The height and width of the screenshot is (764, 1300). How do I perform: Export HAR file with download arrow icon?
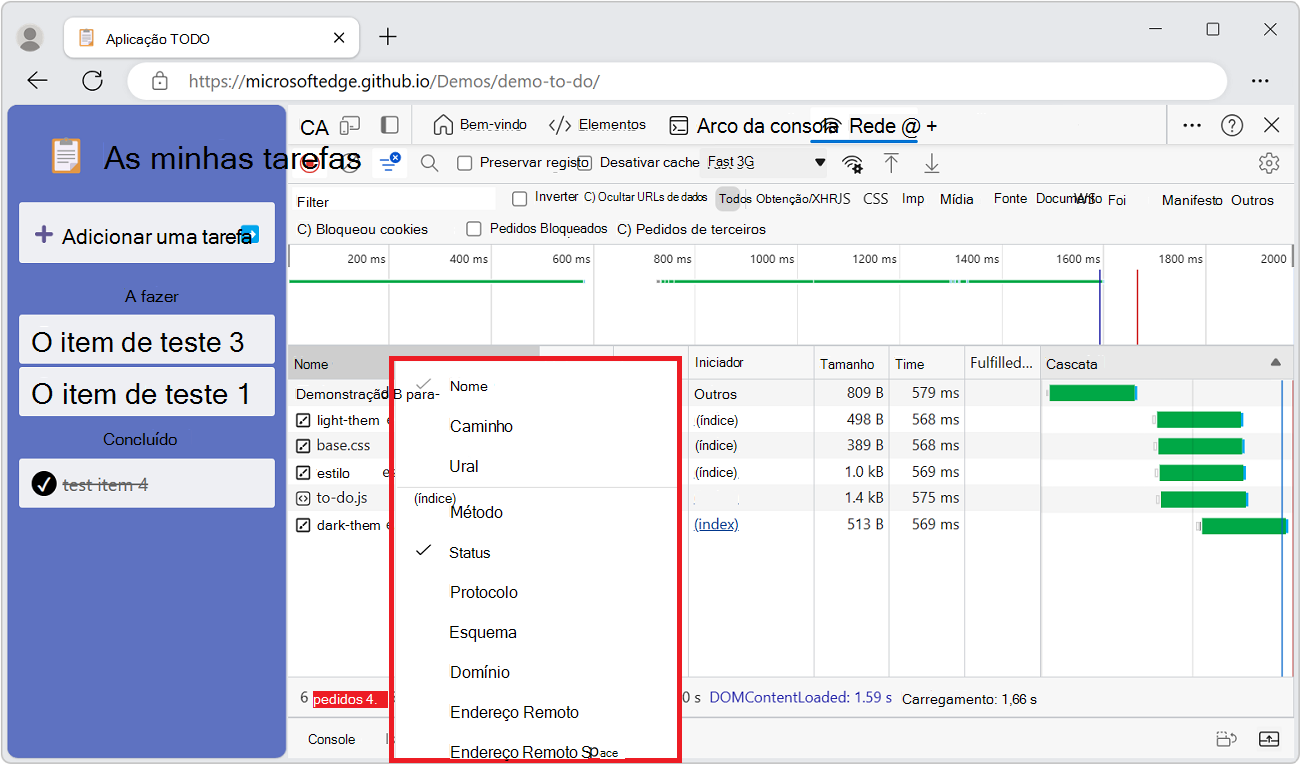pos(931,162)
